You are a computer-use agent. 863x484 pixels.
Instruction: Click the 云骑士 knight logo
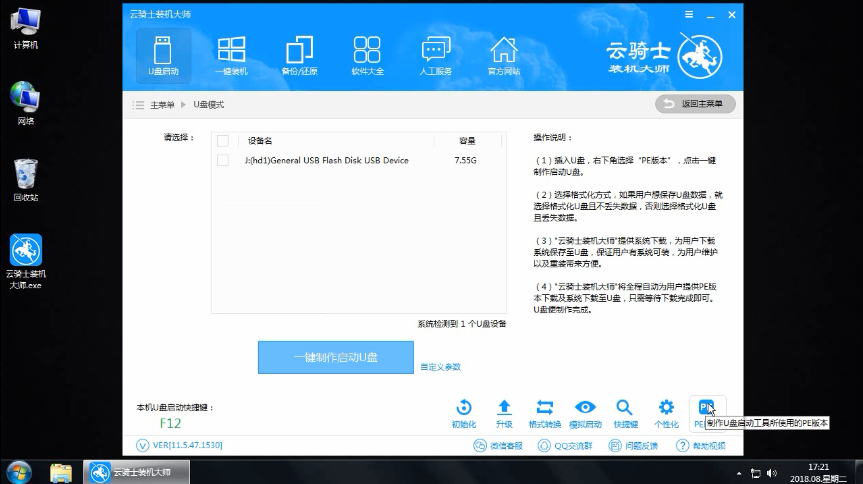pyautogui.click(x=700, y=56)
